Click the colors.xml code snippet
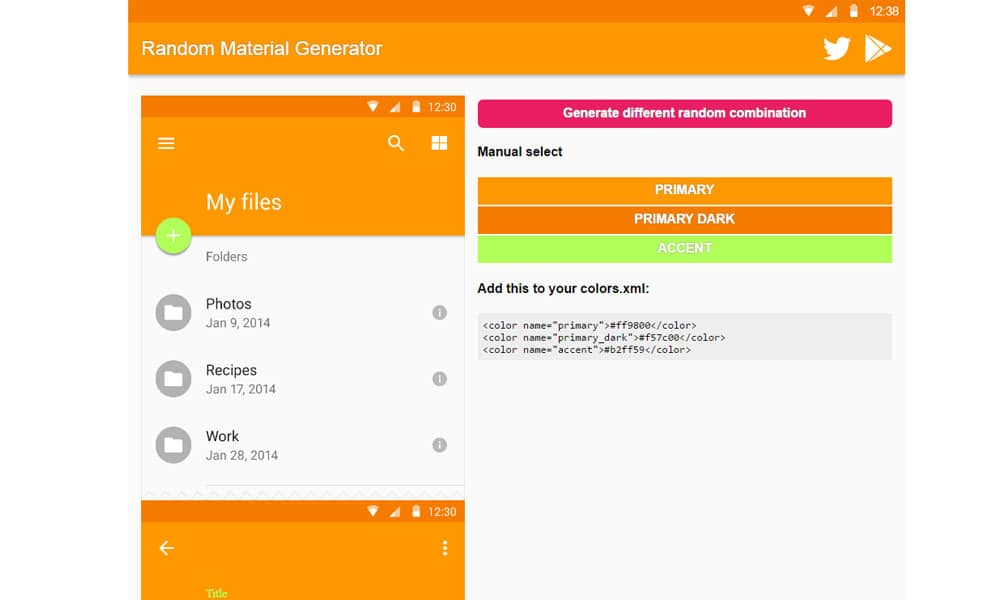 [x=685, y=337]
